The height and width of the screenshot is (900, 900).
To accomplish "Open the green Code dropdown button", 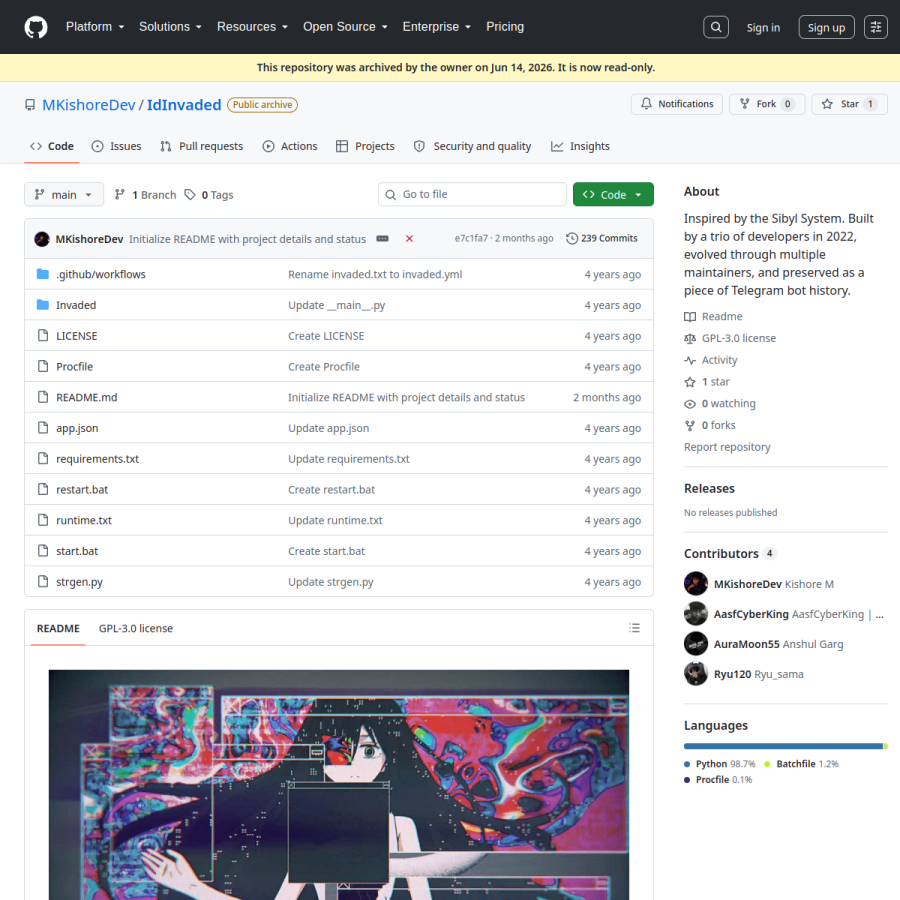I will (613, 195).
